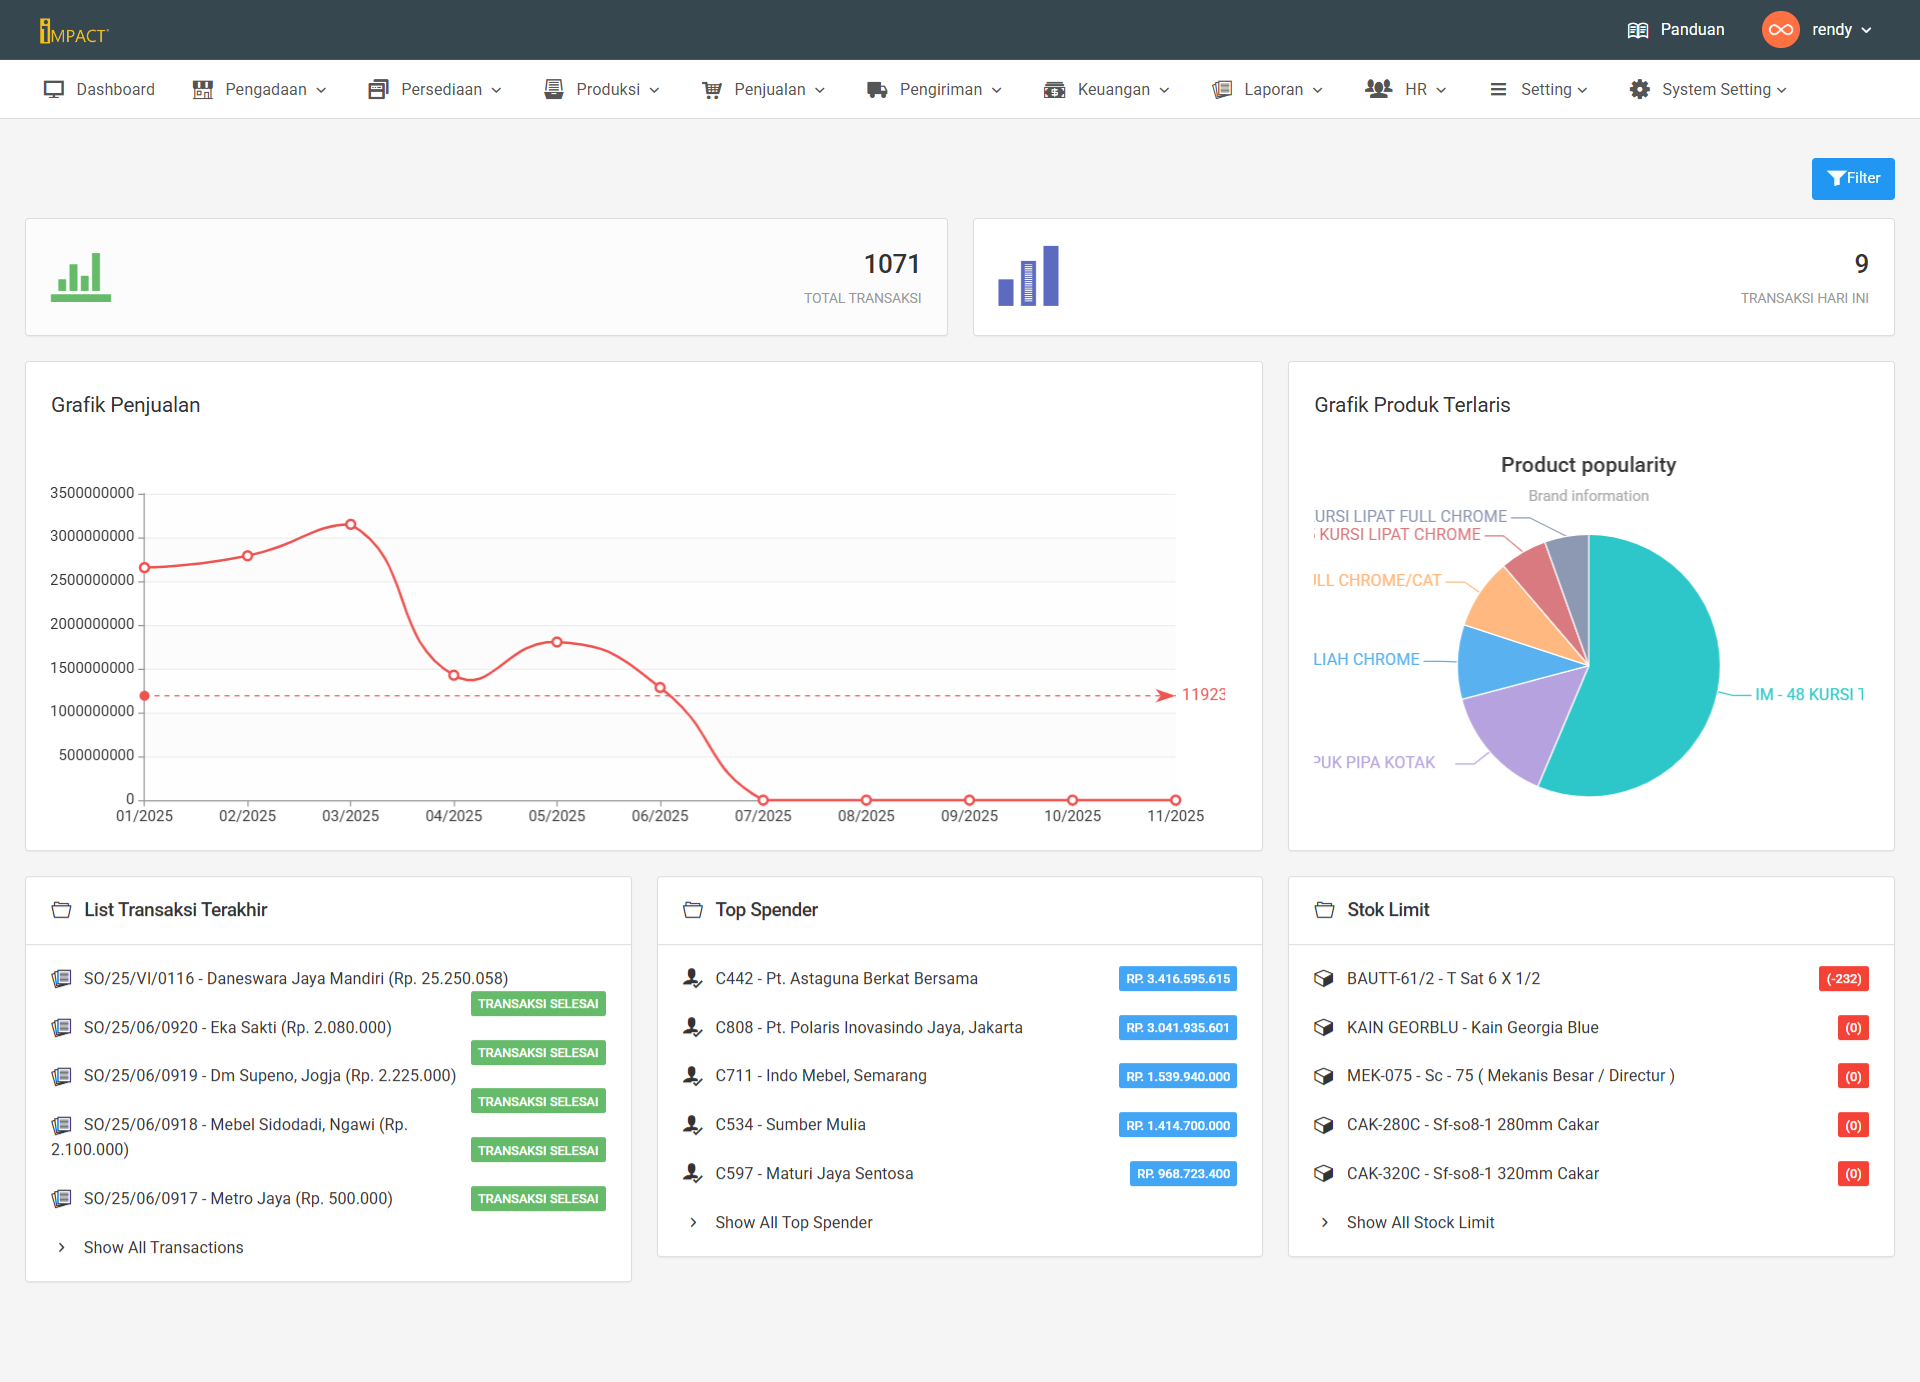Click the 1071 Total Transaksi value
1920x1382 pixels.
pyautogui.click(x=891, y=264)
